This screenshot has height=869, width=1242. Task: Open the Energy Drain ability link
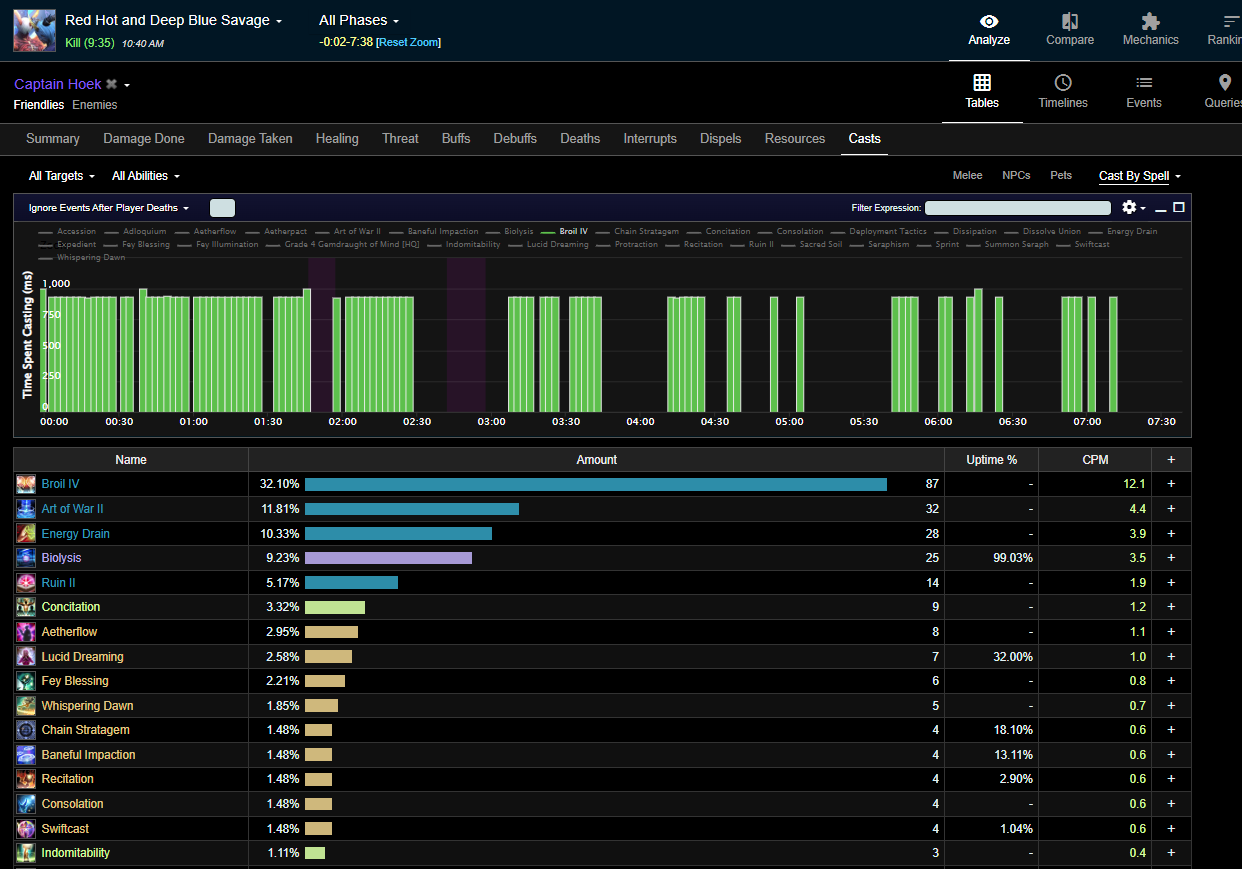click(75, 534)
